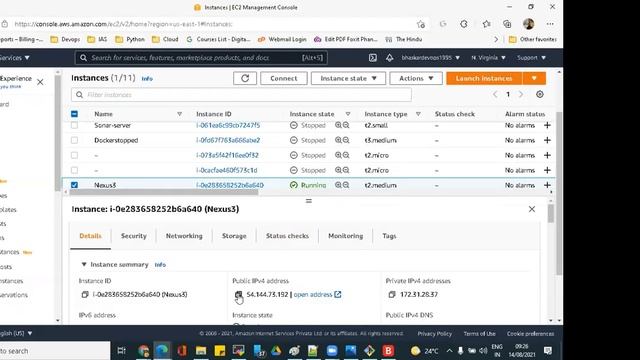
Task: Click the details panel vertical scrollbar
Action: pos(551,213)
